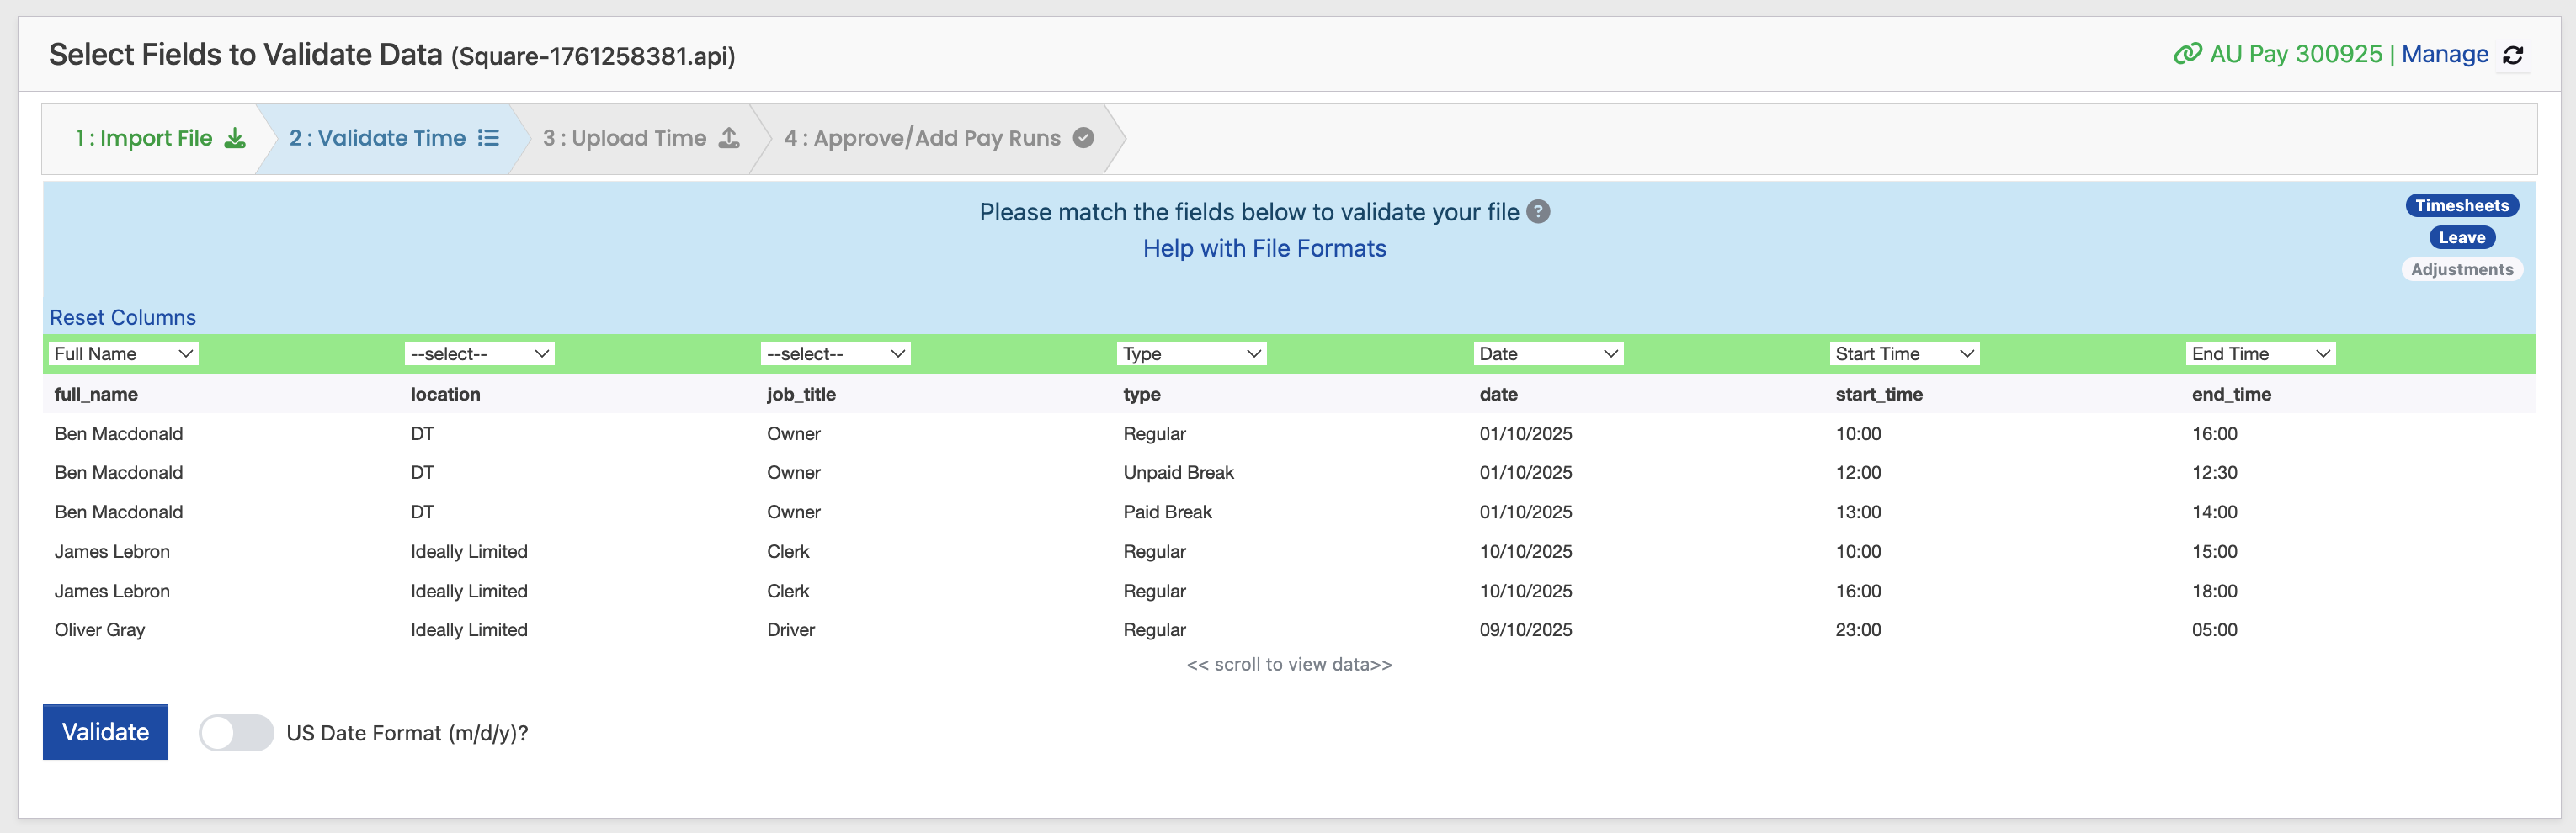The height and width of the screenshot is (833, 2576).
Task: Click the Import File download icon
Action: (x=235, y=138)
